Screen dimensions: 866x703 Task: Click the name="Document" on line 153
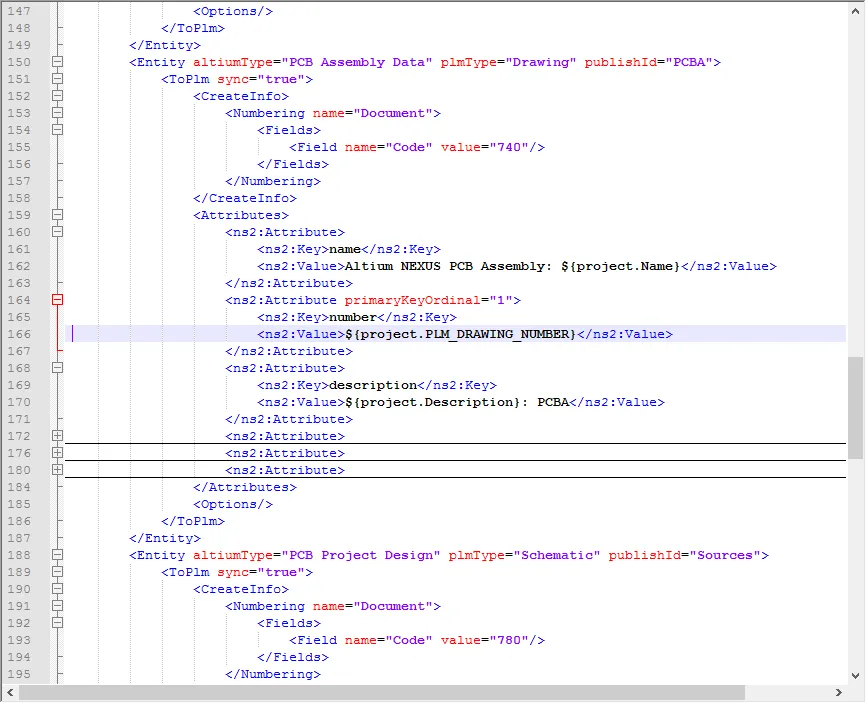pyautogui.click(x=373, y=113)
